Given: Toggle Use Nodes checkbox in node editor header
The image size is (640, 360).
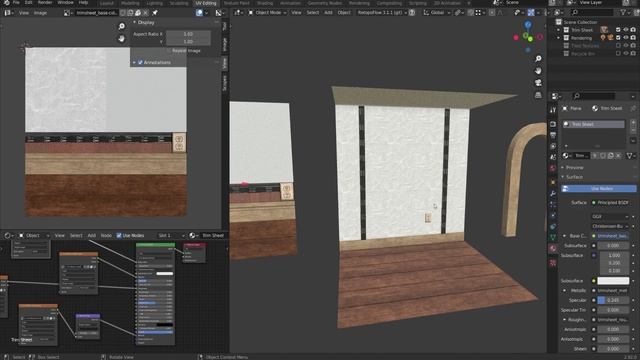Looking at the screenshot, I should [x=119, y=236].
